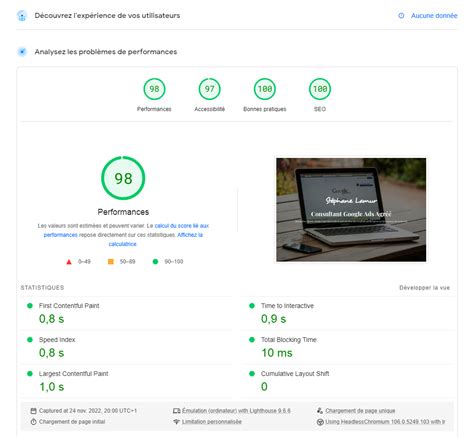Jump to the Accessibilité 97 score gauge

point(209,89)
